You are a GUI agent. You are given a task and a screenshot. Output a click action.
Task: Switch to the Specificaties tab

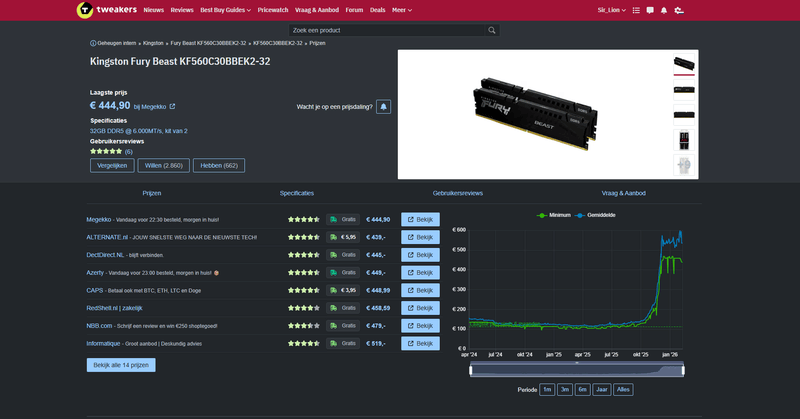(297, 192)
